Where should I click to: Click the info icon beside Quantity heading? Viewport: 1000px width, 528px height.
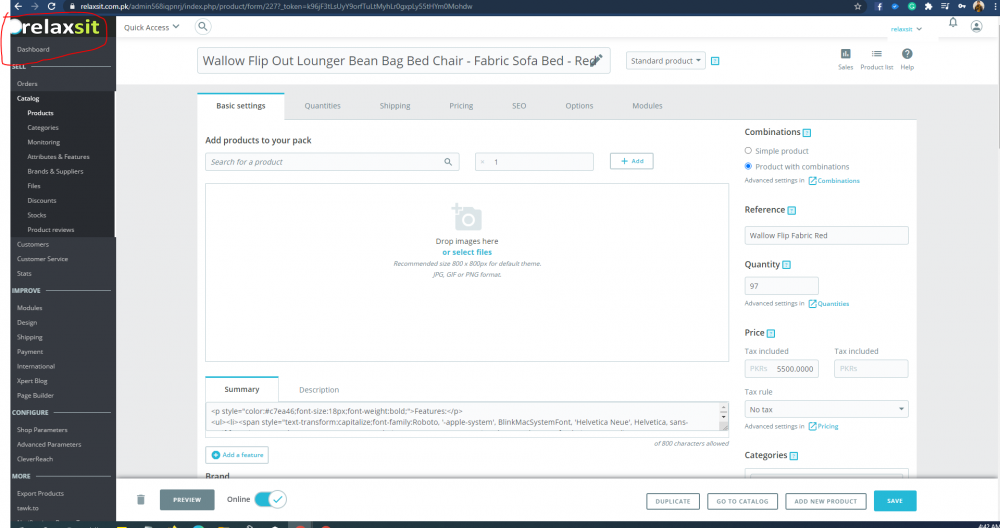pyautogui.click(x=786, y=265)
